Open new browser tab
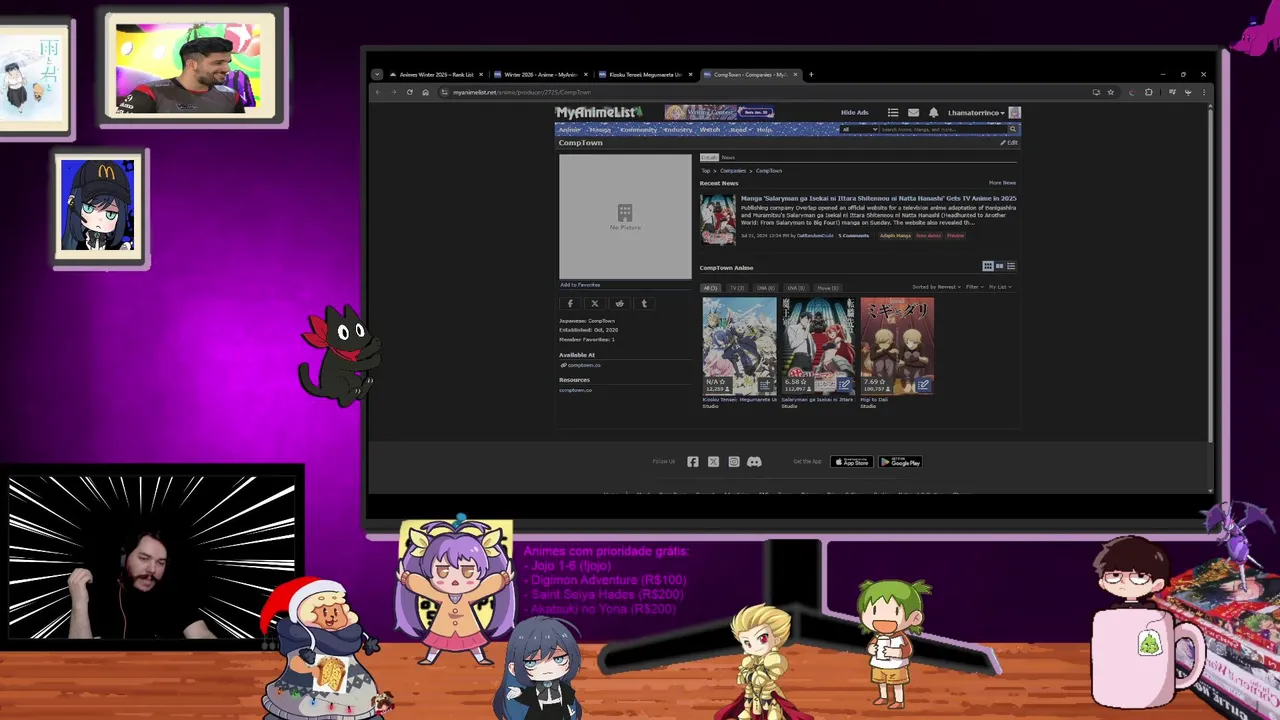Screen dimensions: 1280x720 [x=811, y=75]
